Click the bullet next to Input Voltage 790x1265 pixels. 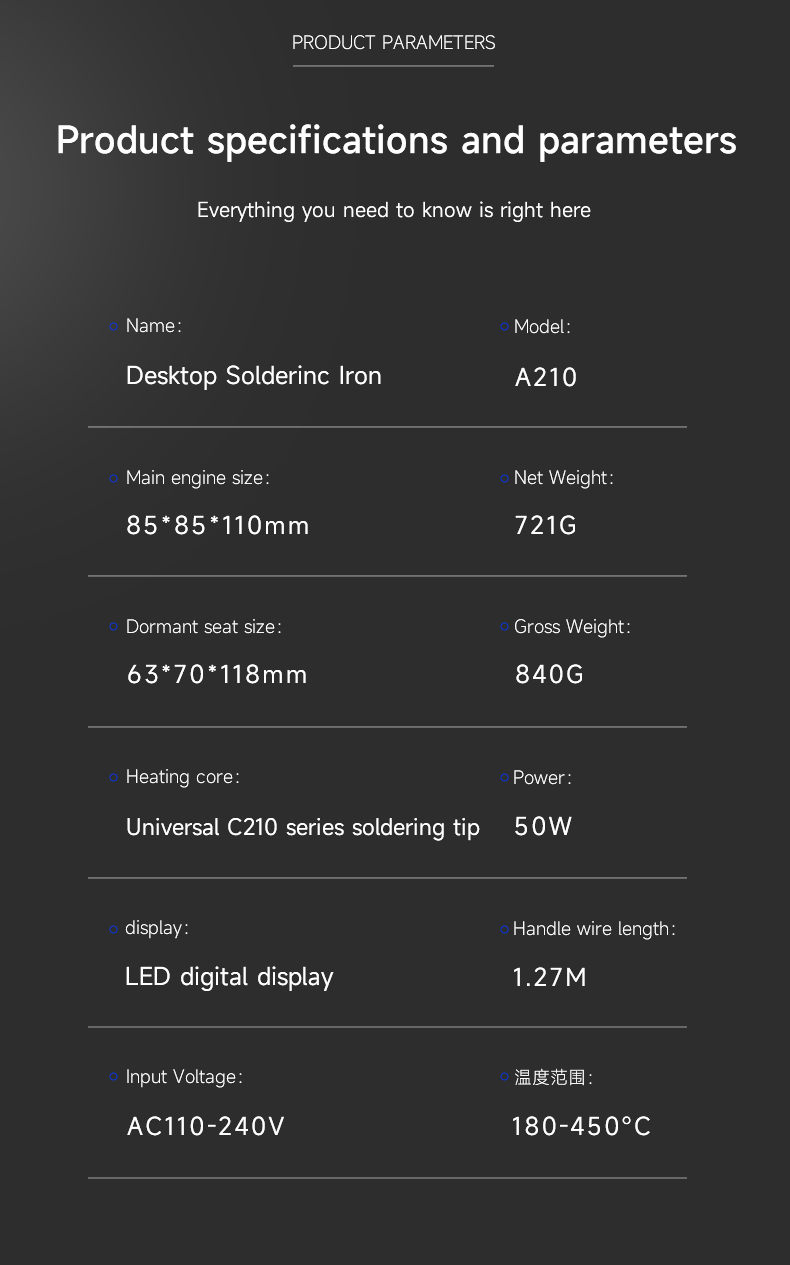(x=113, y=1077)
